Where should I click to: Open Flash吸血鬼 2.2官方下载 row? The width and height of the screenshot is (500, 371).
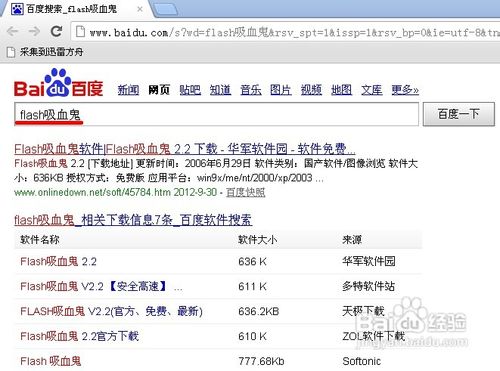click(79, 336)
